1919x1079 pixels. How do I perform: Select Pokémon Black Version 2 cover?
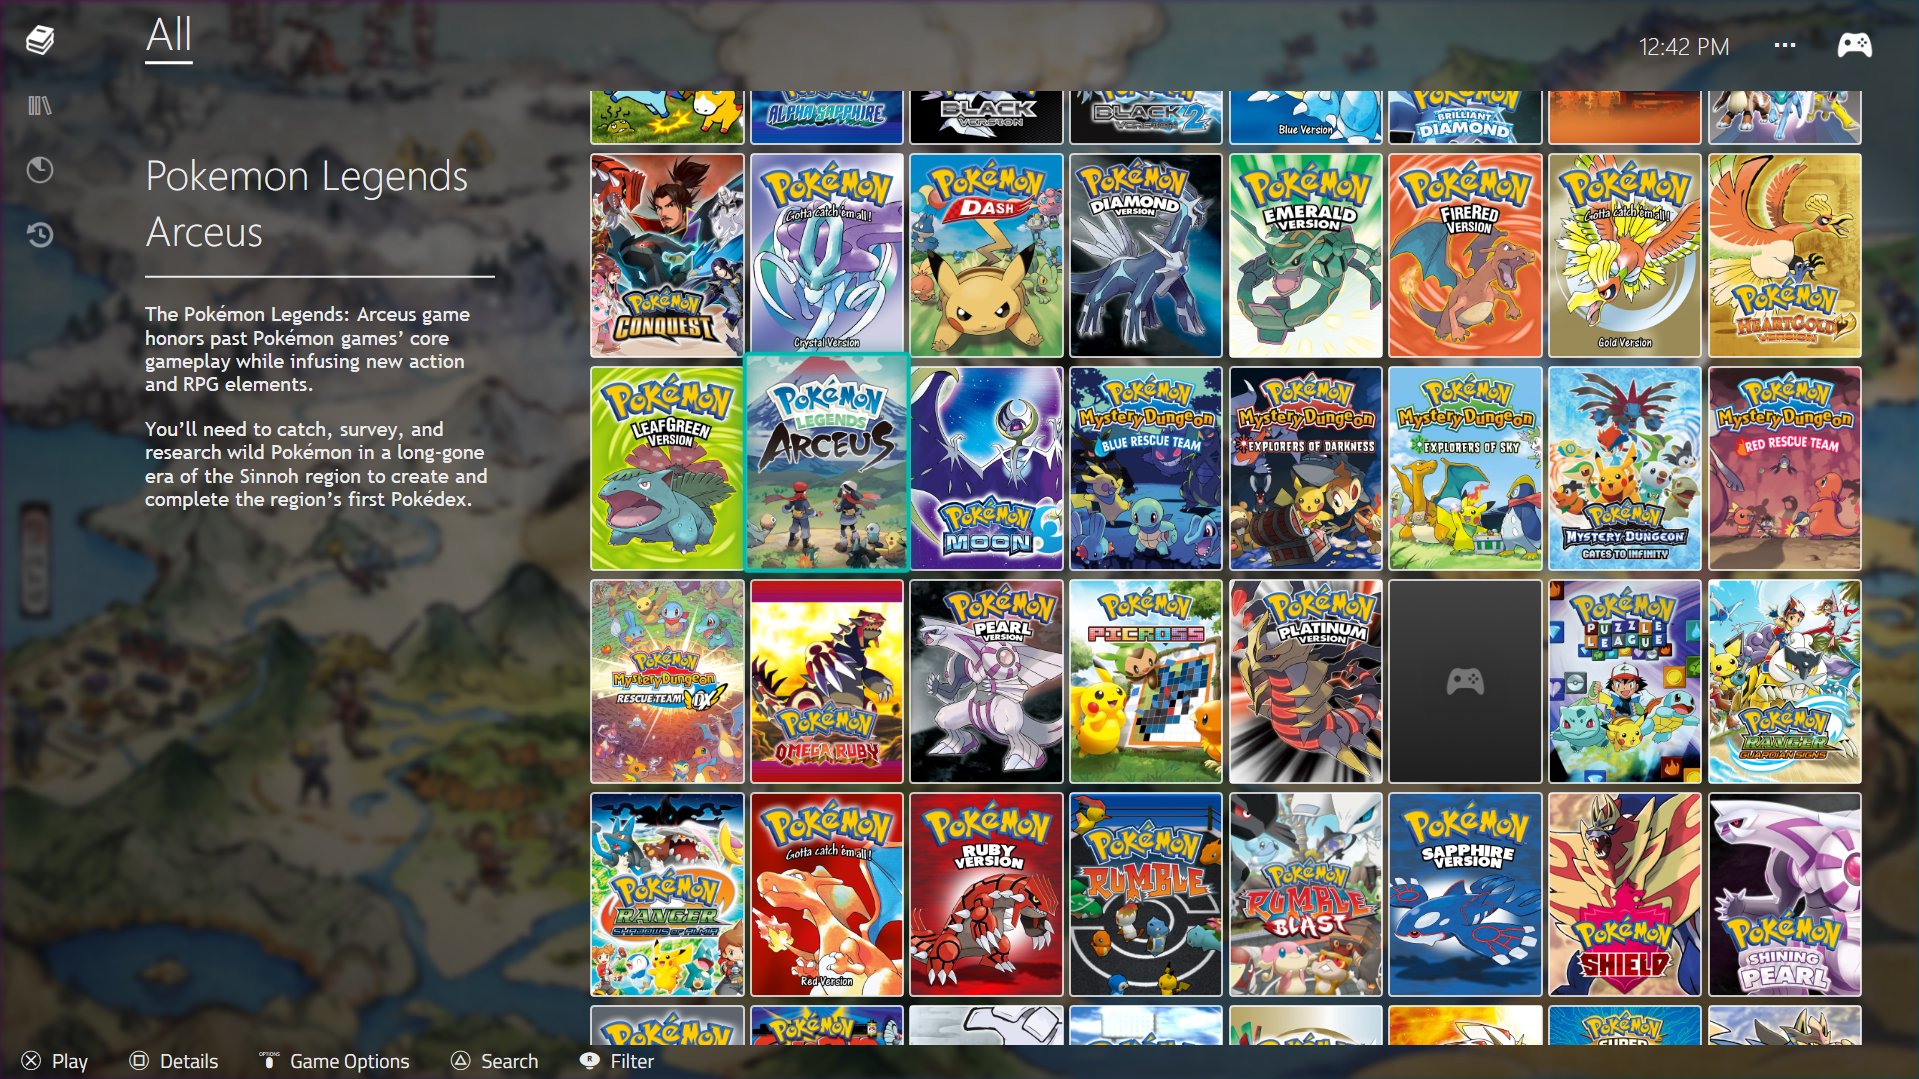pyautogui.click(x=1146, y=117)
